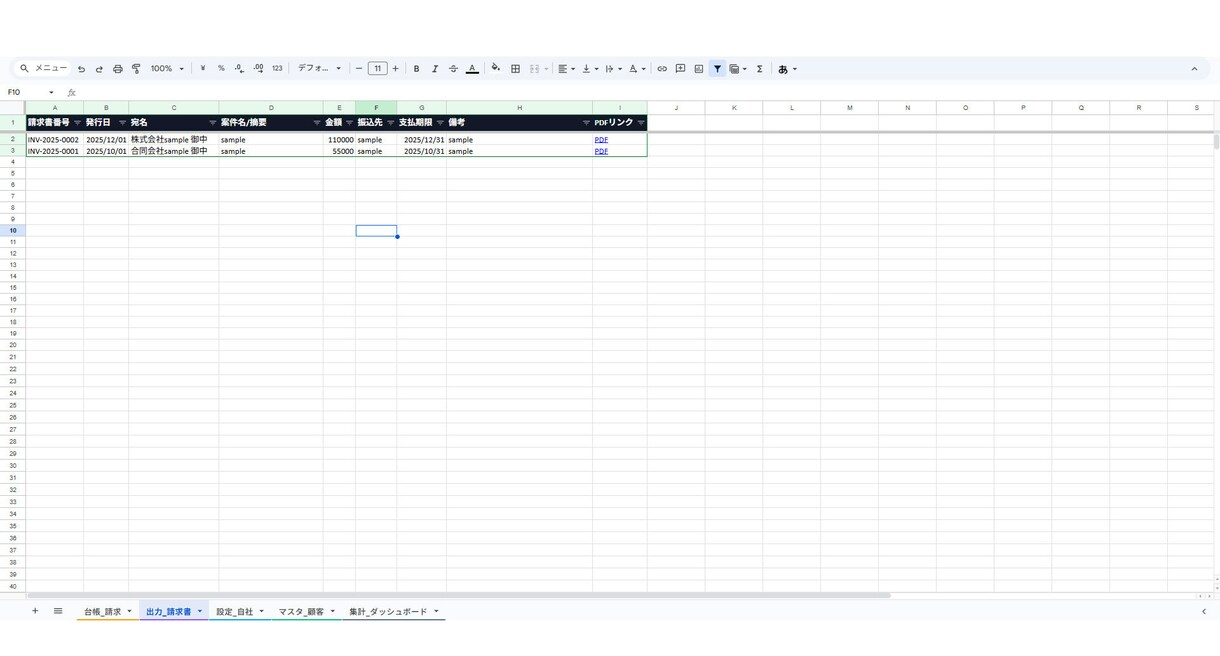The height and width of the screenshot is (656, 1220).
Task: Click the name box showing F10
Action: coord(30,92)
